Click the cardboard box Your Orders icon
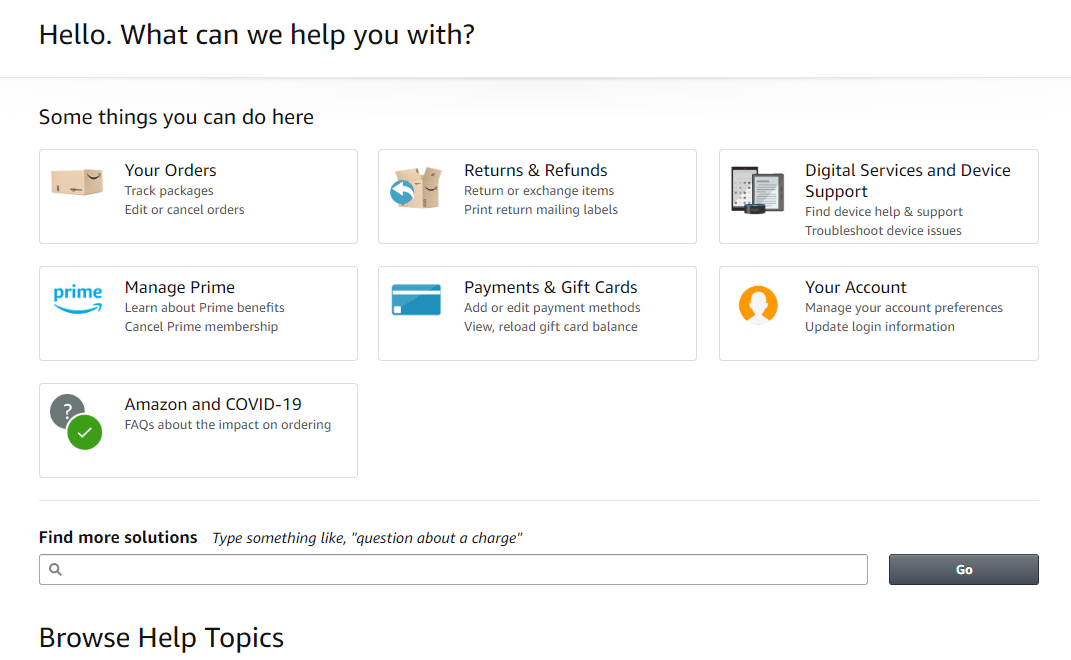The image size is (1071, 660). [x=77, y=182]
